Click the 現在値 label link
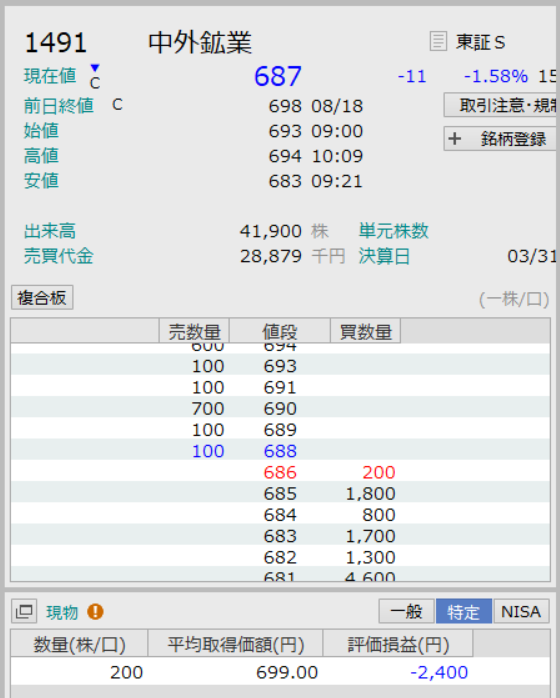The width and height of the screenshot is (560, 698). tap(50, 76)
